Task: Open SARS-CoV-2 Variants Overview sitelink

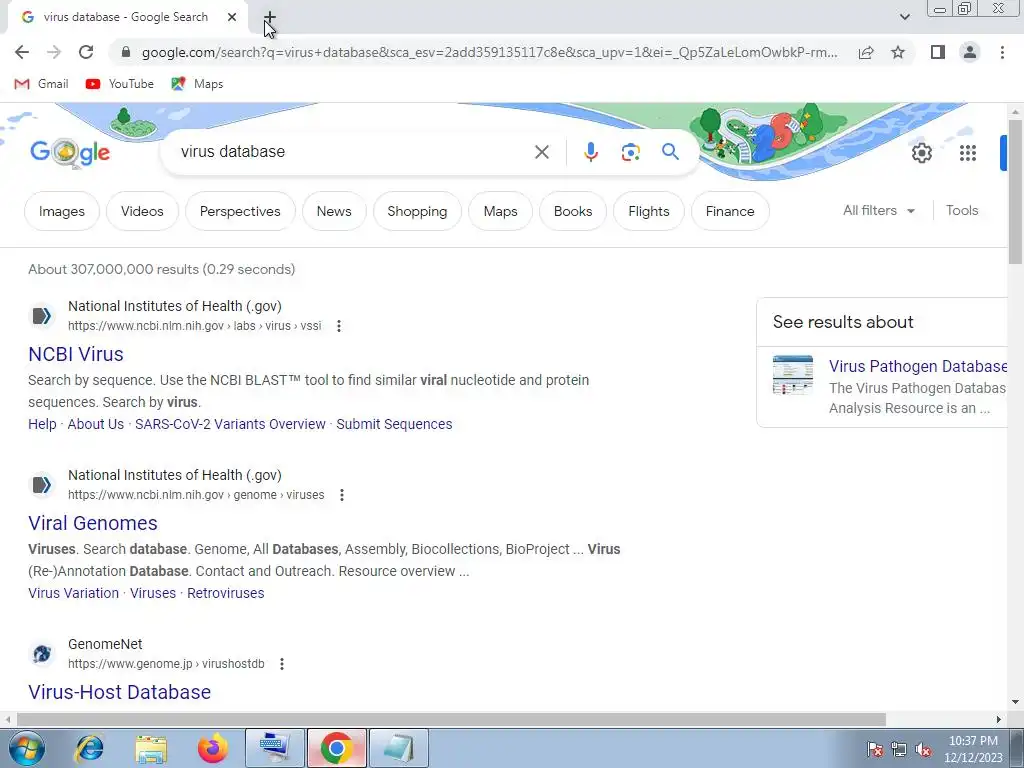Action: point(230,424)
